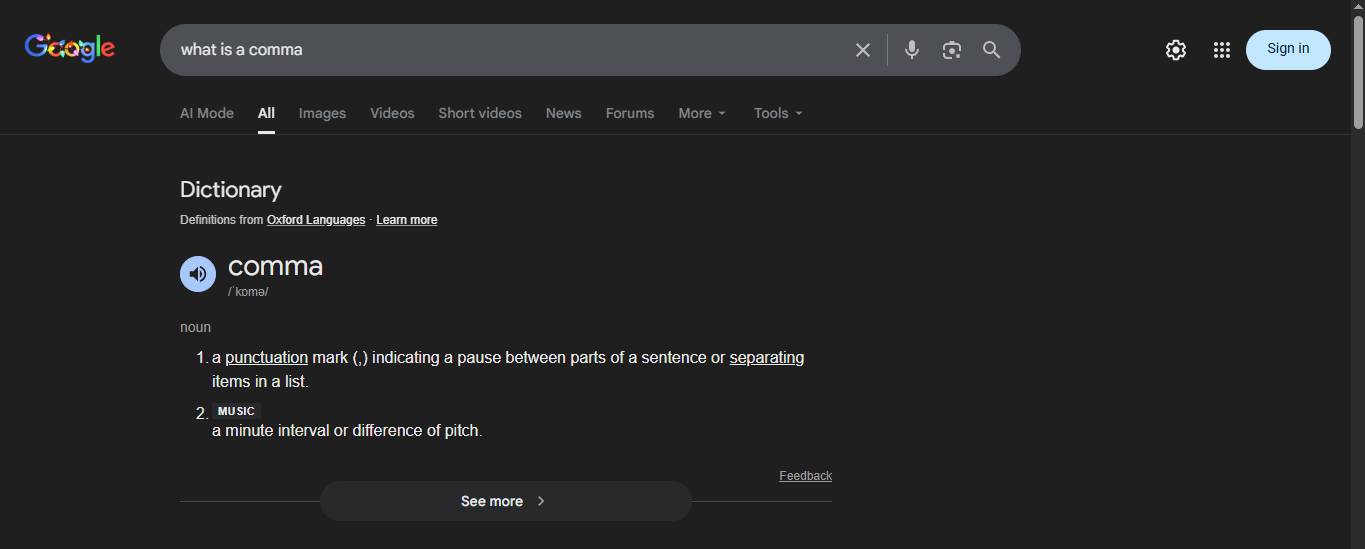Open search by image camera icon

[951, 50]
